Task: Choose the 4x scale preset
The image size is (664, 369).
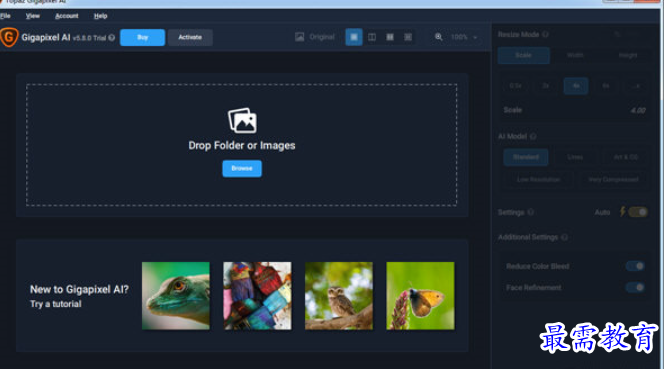Action: pyautogui.click(x=576, y=86)
